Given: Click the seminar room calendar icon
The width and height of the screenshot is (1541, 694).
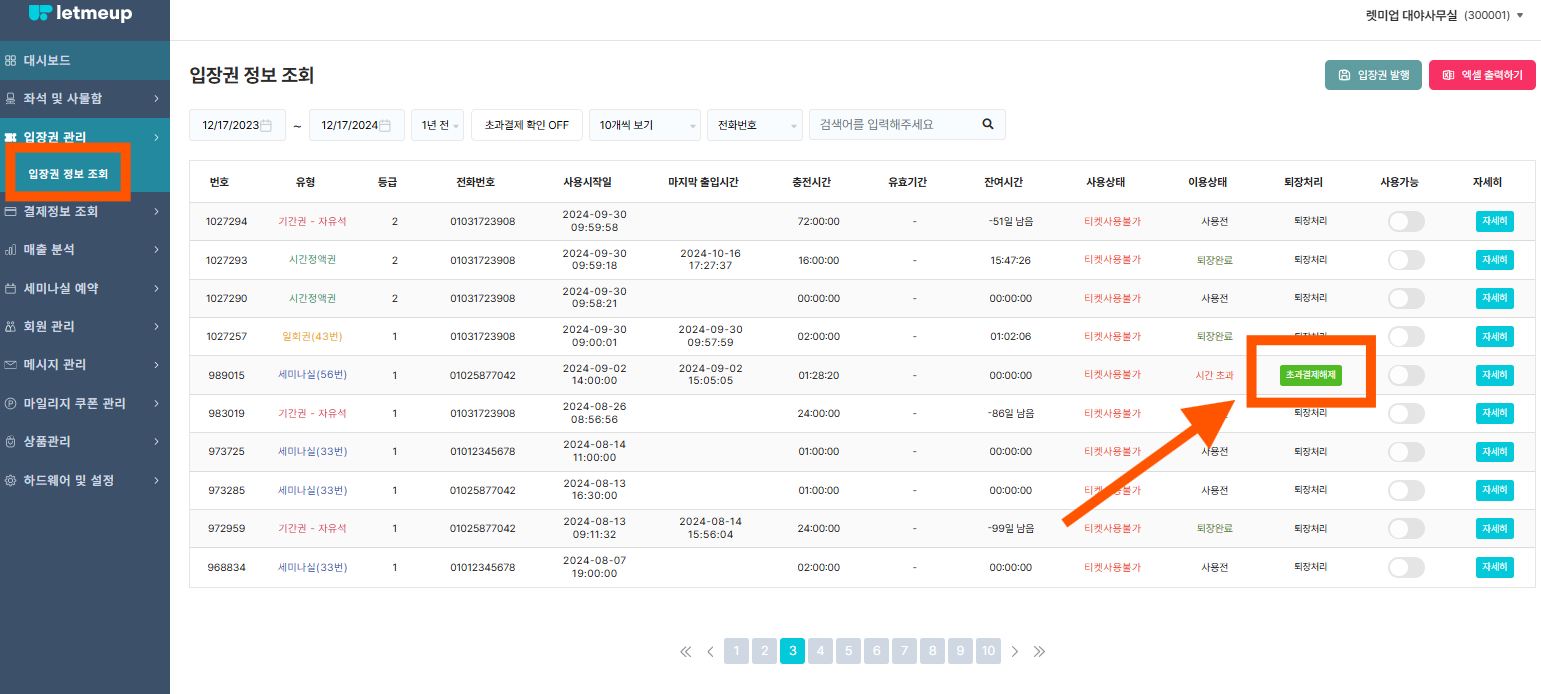Looking at the screenshot, I should (x=10, y=288).
